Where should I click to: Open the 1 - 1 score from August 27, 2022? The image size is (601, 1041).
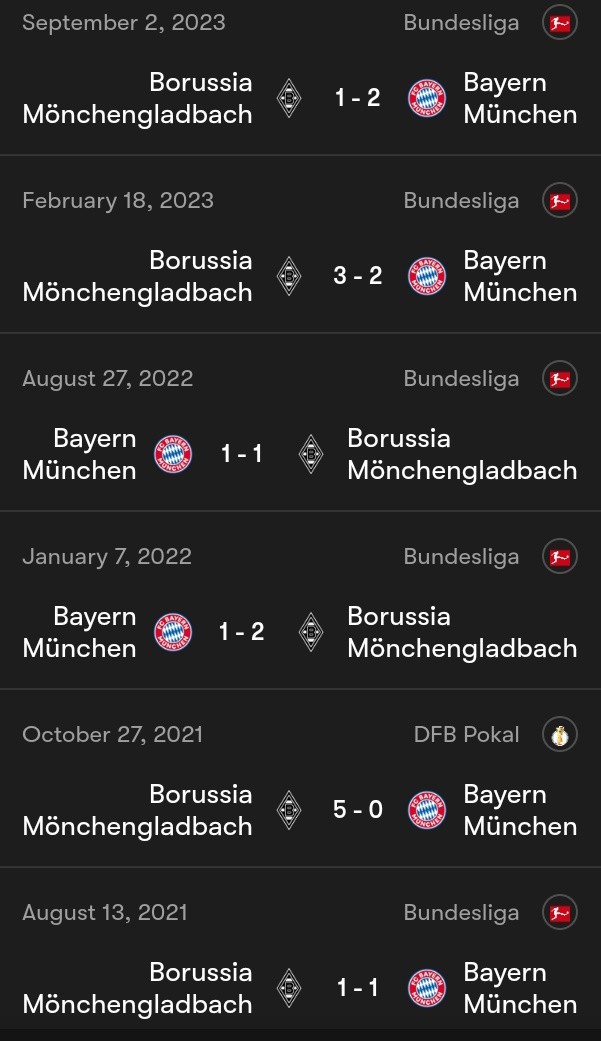coord(242,454)
